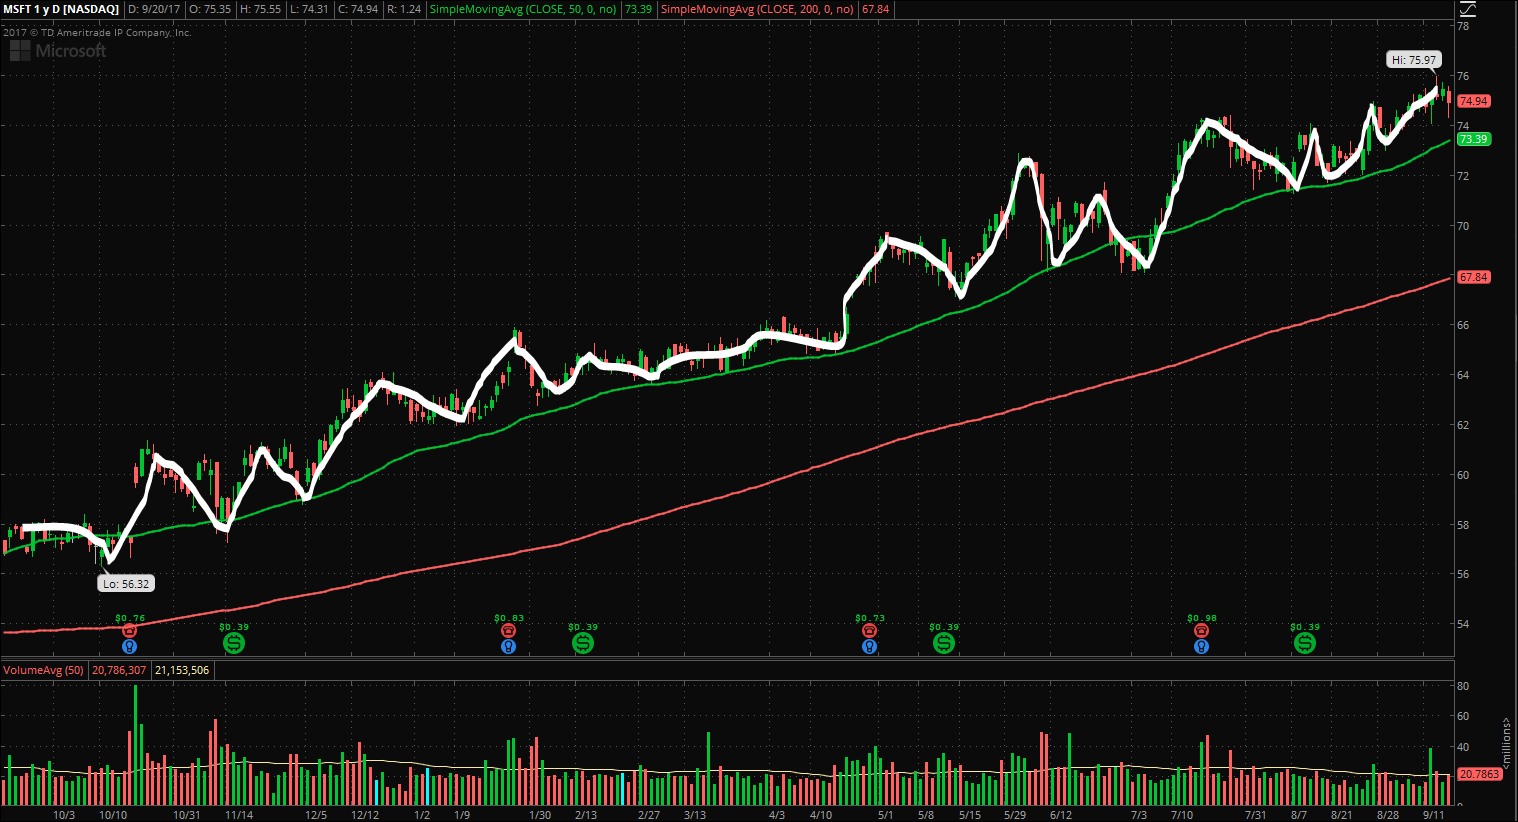The height and width of the screenshot is (822, 1518).
Task: Select the 20,786,307 volume average value
Action: tap(119, 670)
